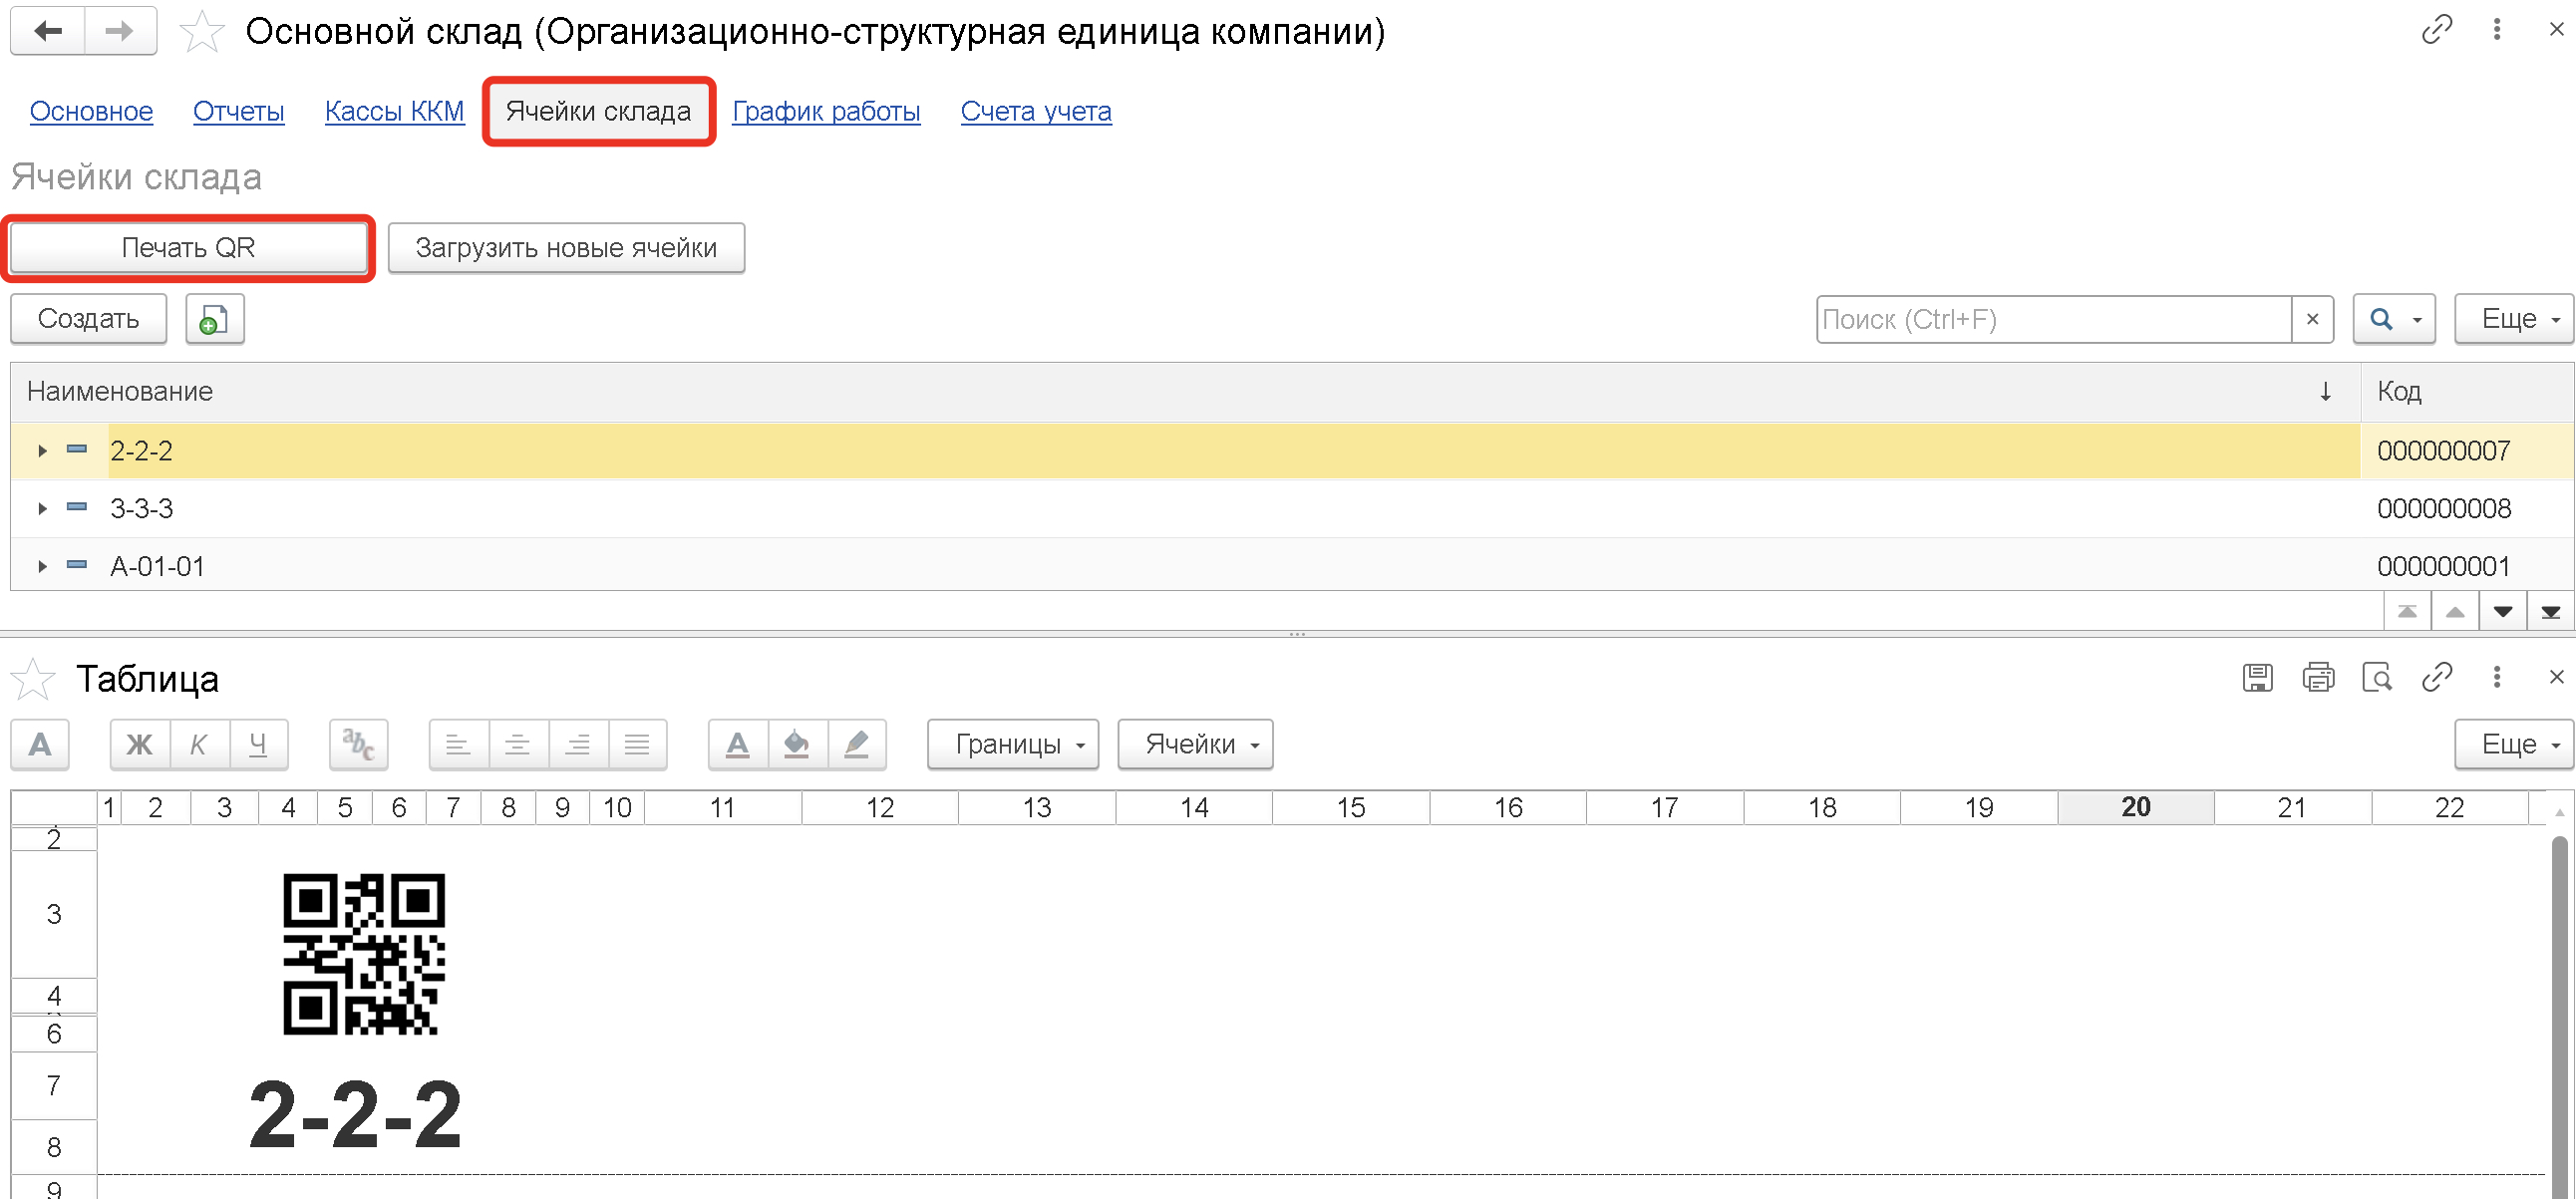Click the Код column header
This screenshot has height=1199, width=2576.
(x=2467, y=392)
